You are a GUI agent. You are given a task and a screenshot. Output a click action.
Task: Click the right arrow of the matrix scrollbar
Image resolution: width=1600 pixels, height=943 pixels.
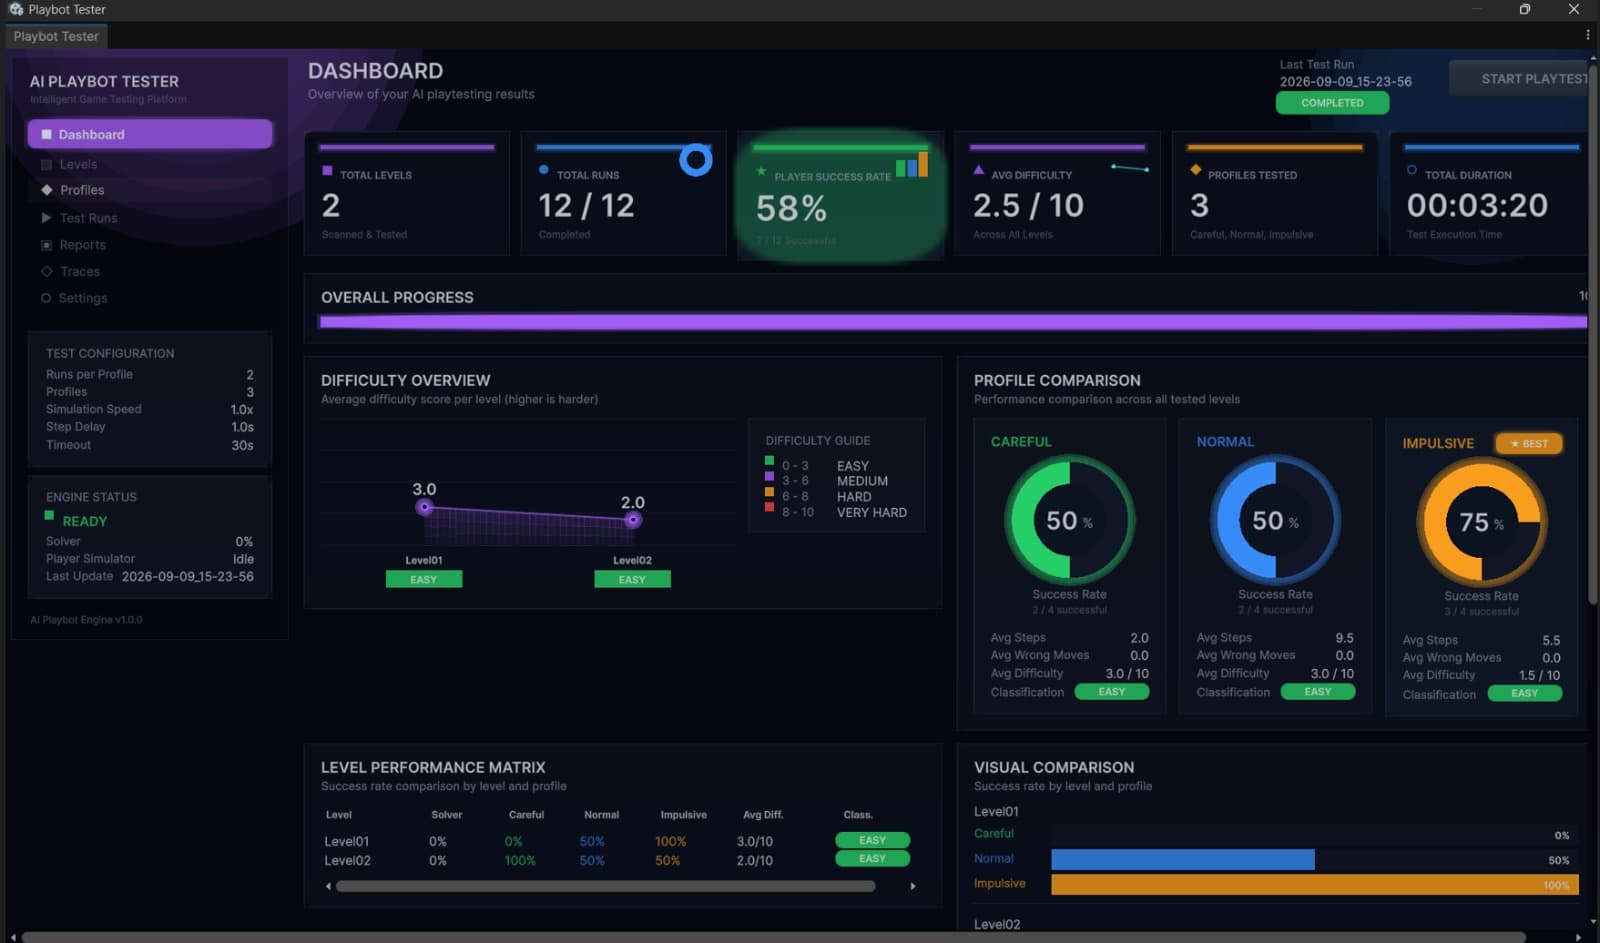[913, 886]
